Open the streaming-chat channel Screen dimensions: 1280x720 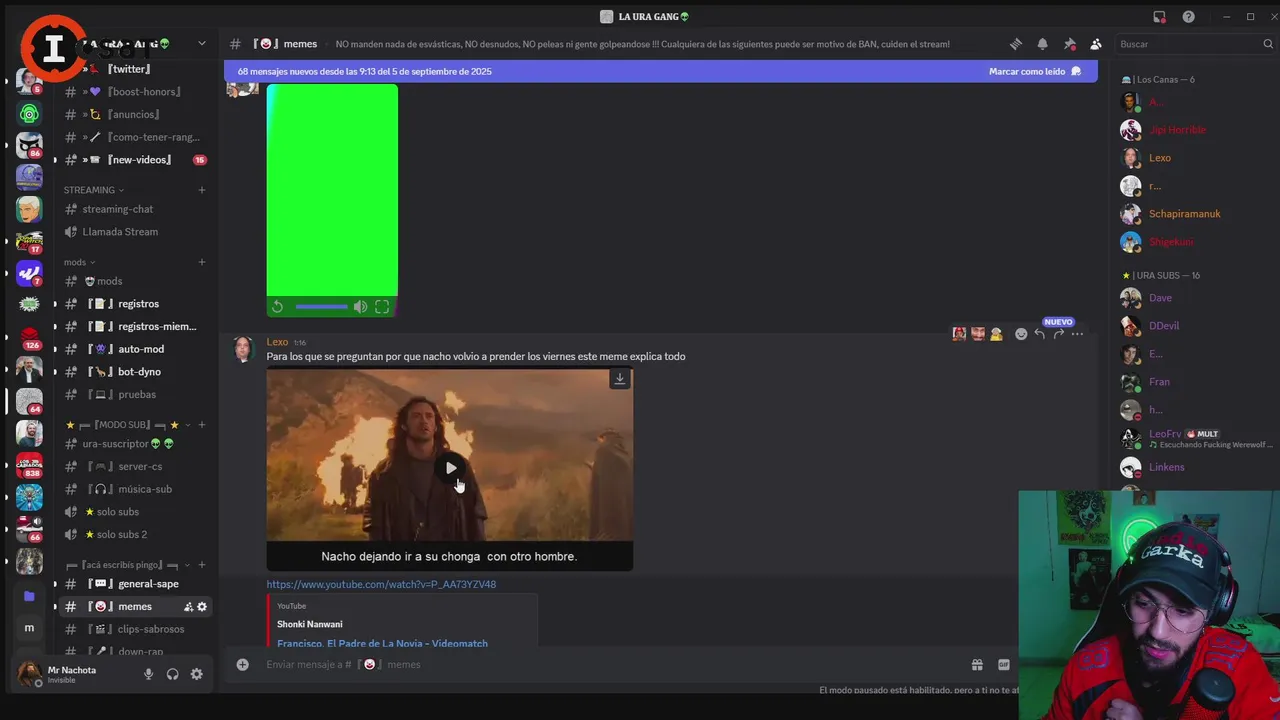(x=134, y=209)
